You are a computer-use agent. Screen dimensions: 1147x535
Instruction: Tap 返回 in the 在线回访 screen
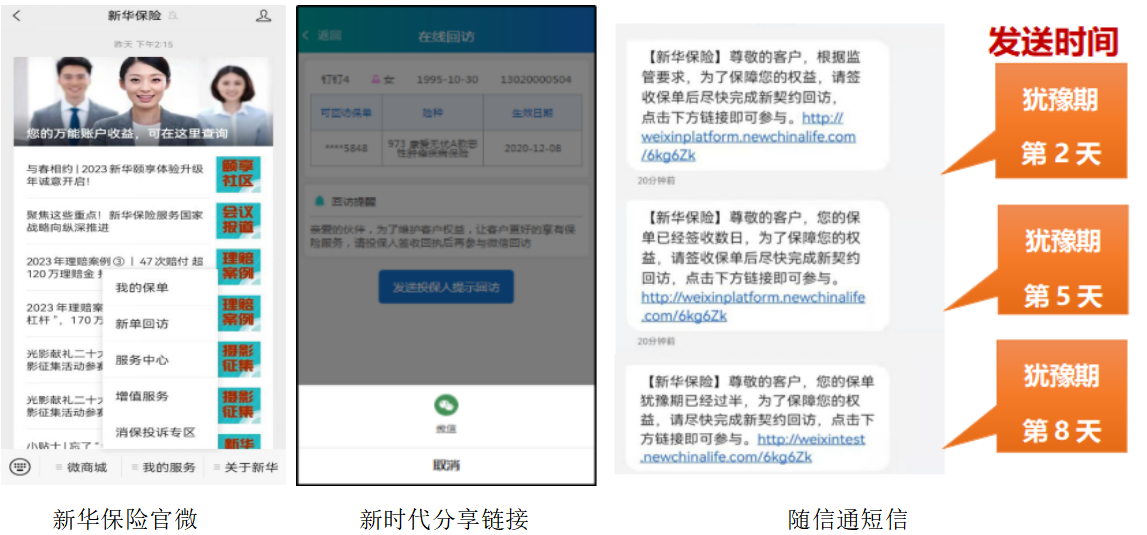point(322,35)
